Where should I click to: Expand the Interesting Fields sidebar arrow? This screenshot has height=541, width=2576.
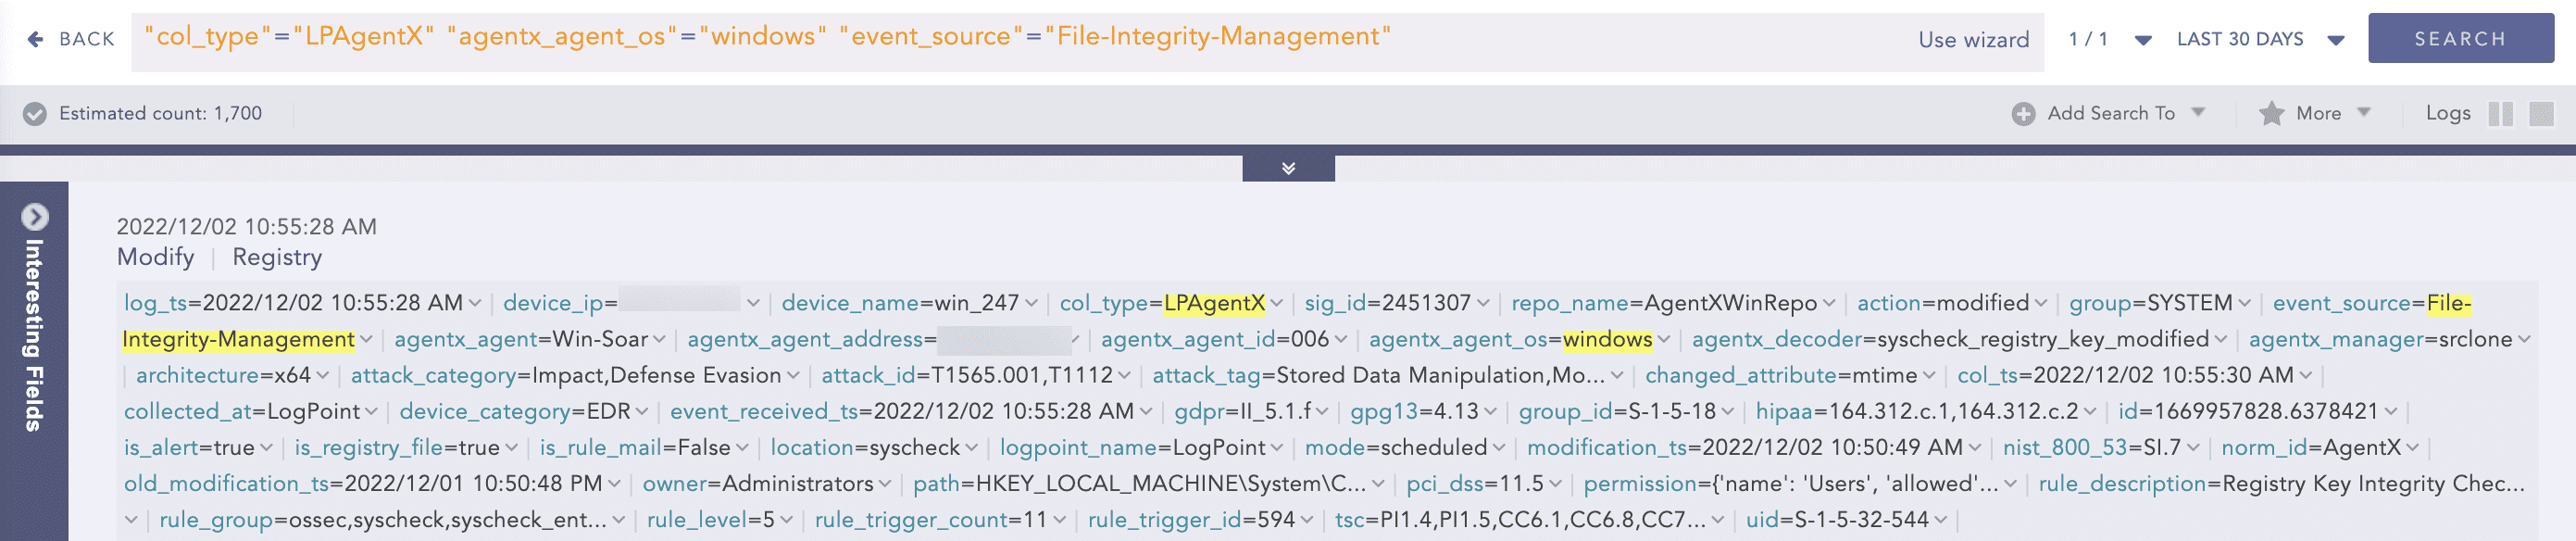pyautogui.click(x=35, y=217)
